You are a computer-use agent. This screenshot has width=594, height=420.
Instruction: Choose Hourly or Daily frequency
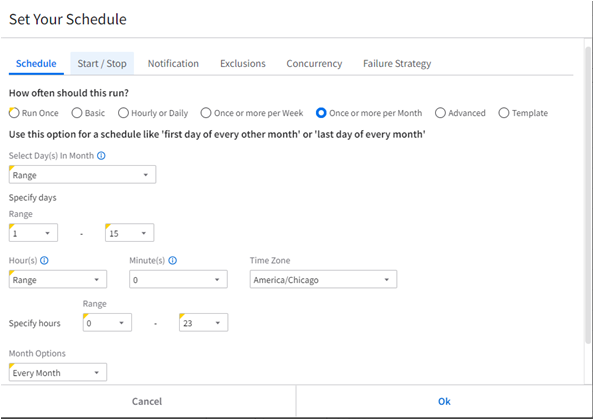pyautogui.click(x=123, y=113)
